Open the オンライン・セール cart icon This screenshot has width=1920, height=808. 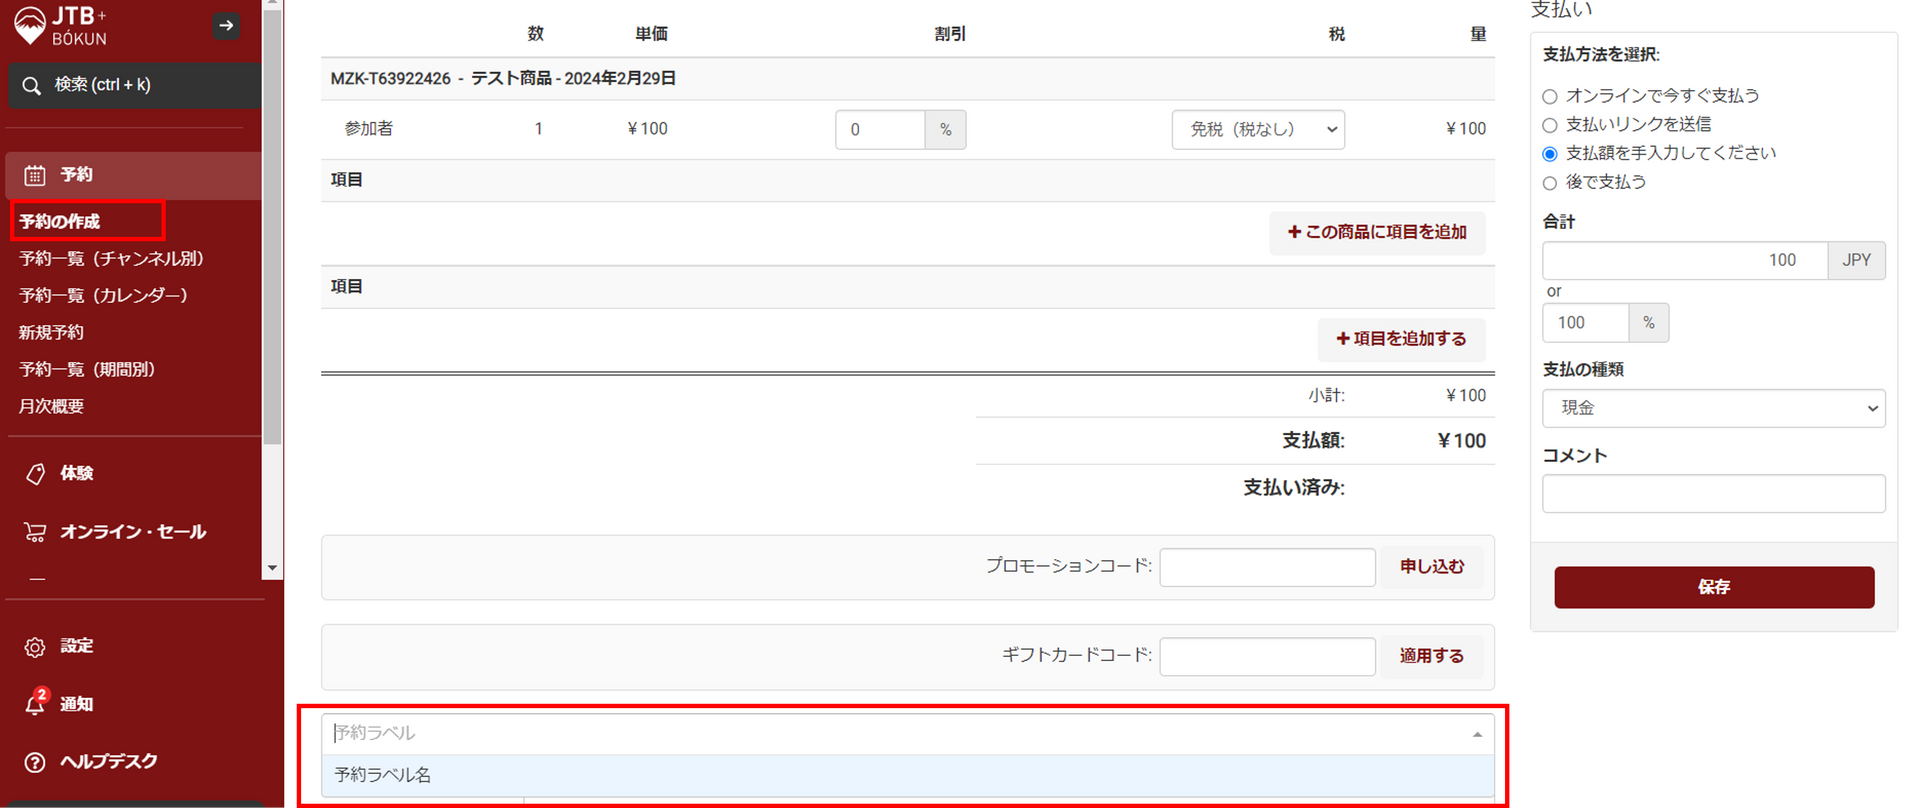tap(35, 532)
